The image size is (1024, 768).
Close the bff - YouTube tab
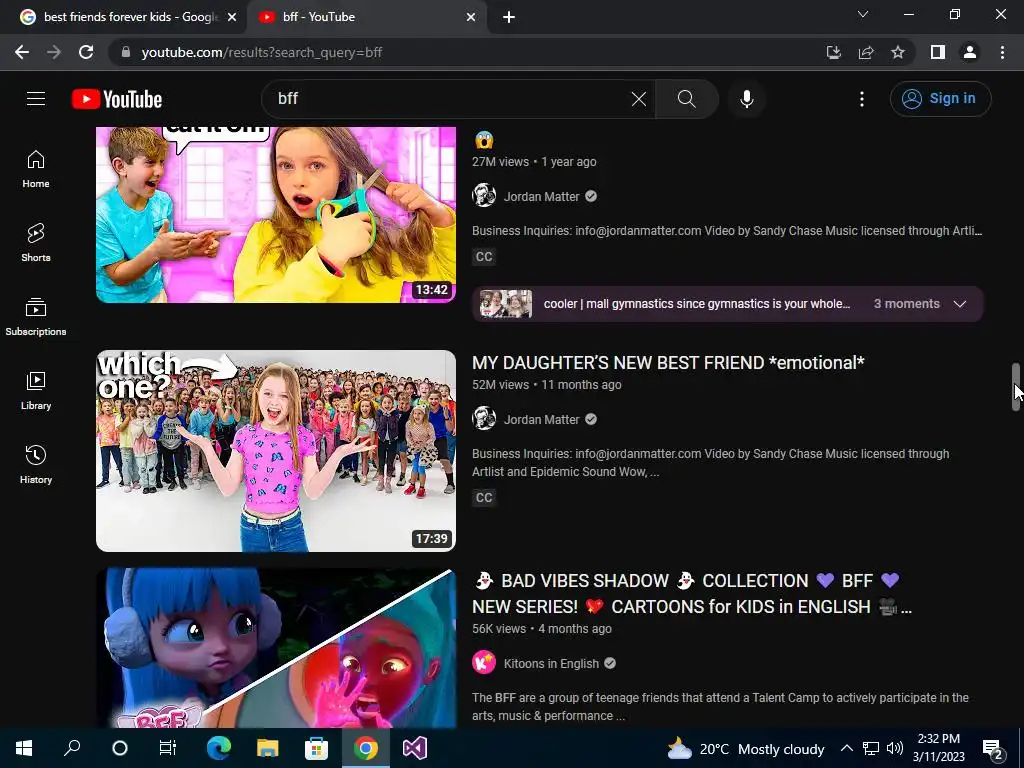(x=471, y=17)
